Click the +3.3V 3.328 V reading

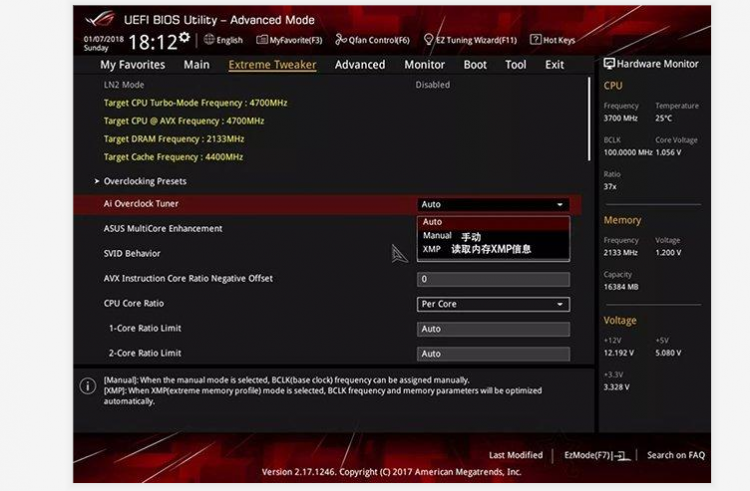click(617, 387)
